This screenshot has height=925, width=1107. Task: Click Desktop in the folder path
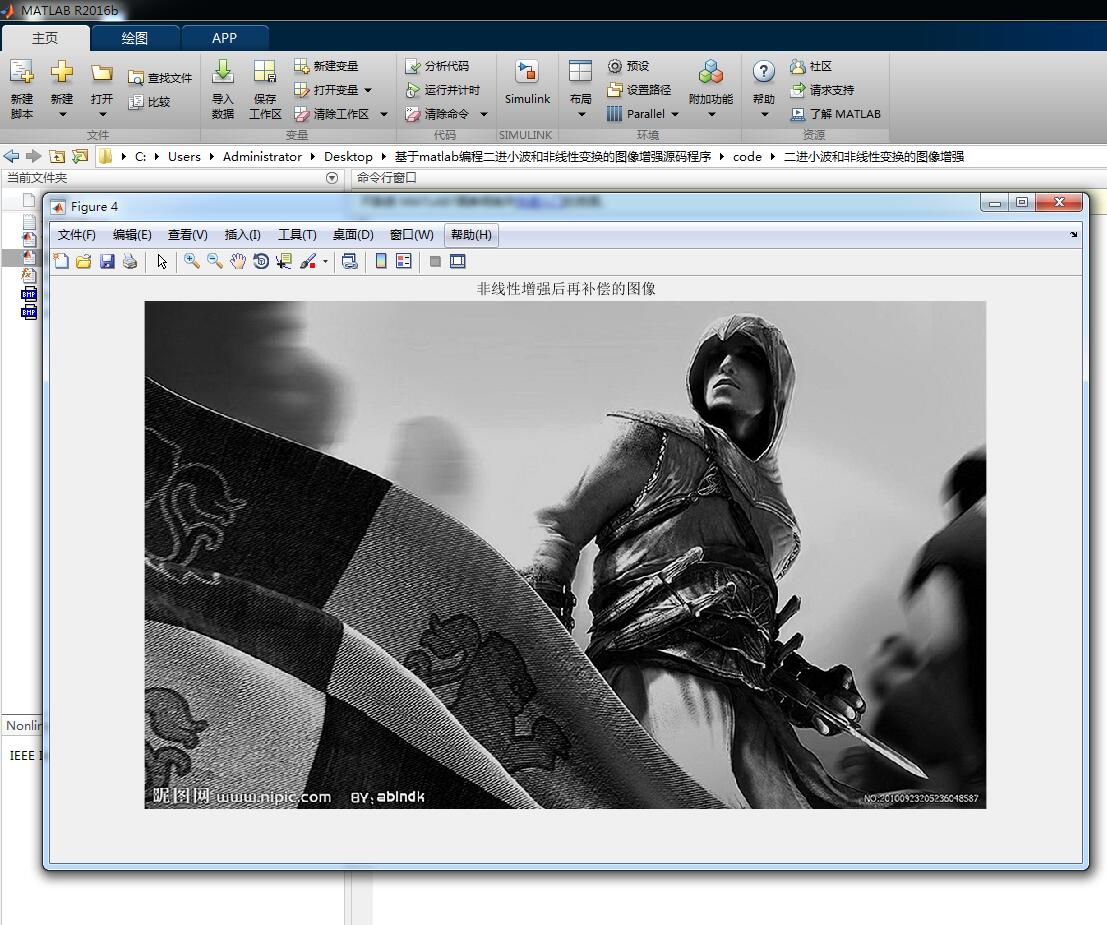tap(348, 156)
